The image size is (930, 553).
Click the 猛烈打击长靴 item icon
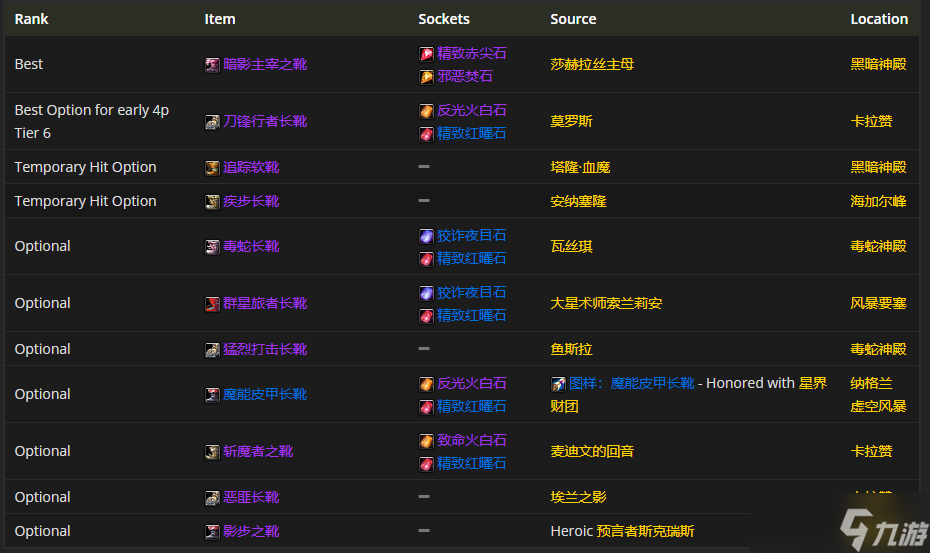click(x=212, y=350)
